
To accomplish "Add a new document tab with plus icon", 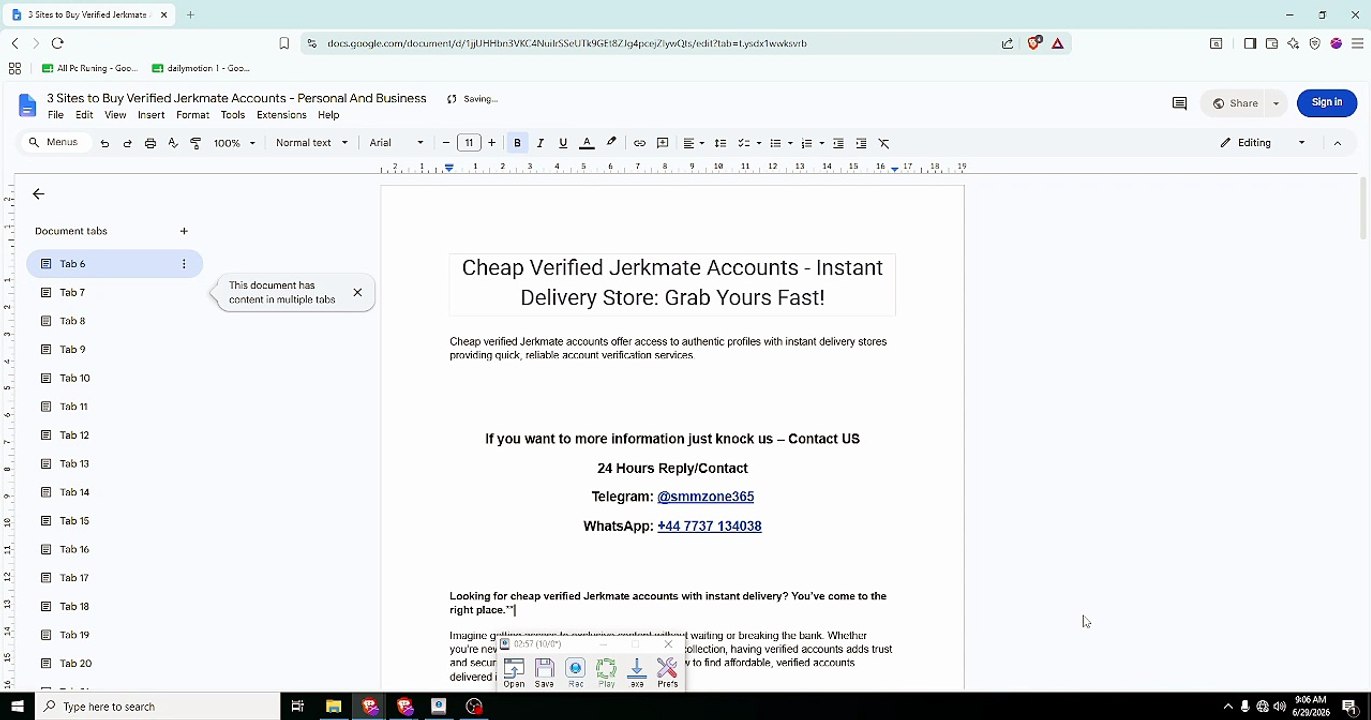I will 183,231.
